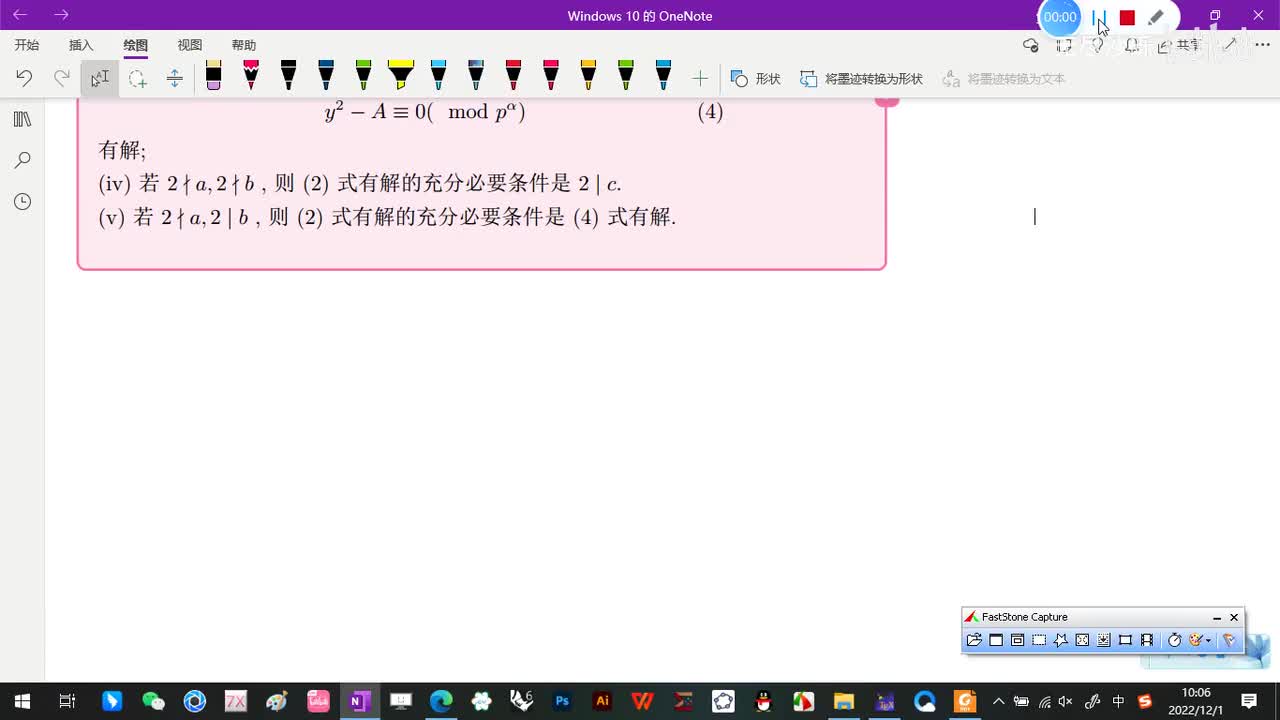Screen dimensions: 1280x720
Task: Open the search pane
Action: coord(22,160)
